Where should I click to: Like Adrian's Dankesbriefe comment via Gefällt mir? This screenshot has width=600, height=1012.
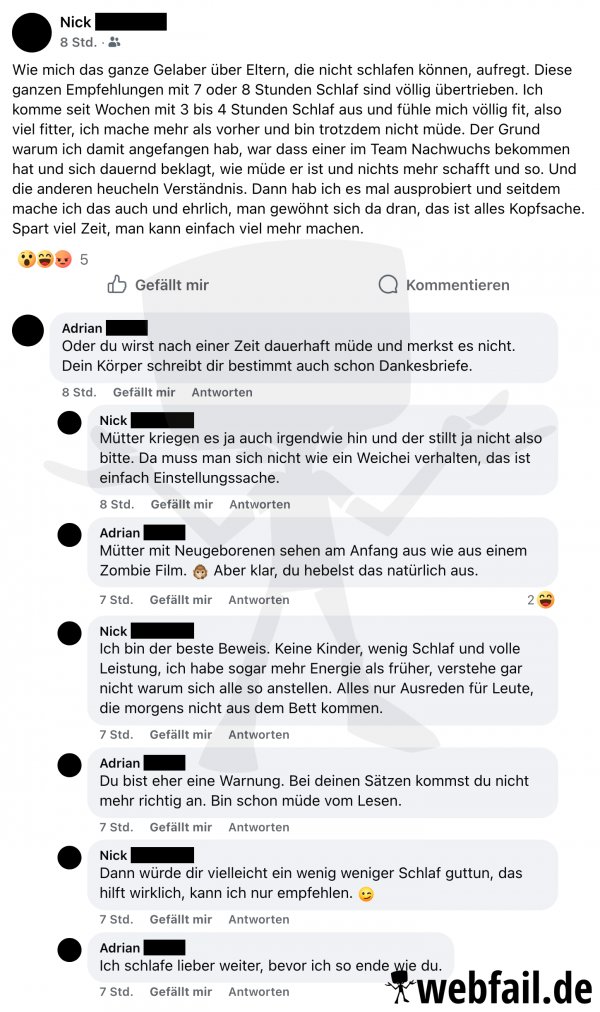[x=144, y=392]
